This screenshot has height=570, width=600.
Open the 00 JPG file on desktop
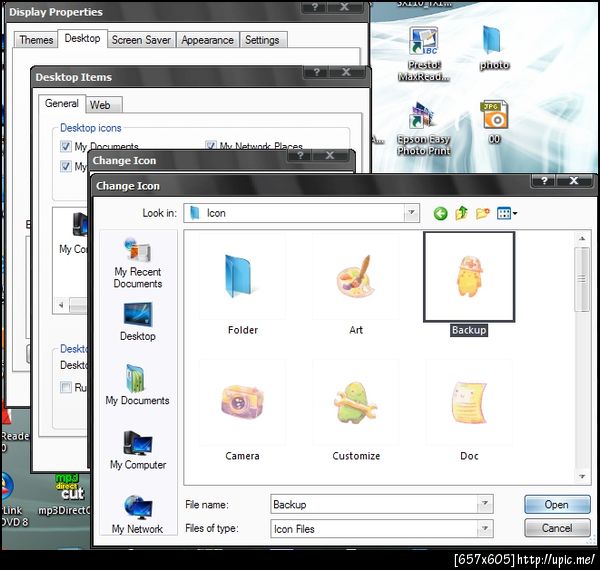point(494,122)
